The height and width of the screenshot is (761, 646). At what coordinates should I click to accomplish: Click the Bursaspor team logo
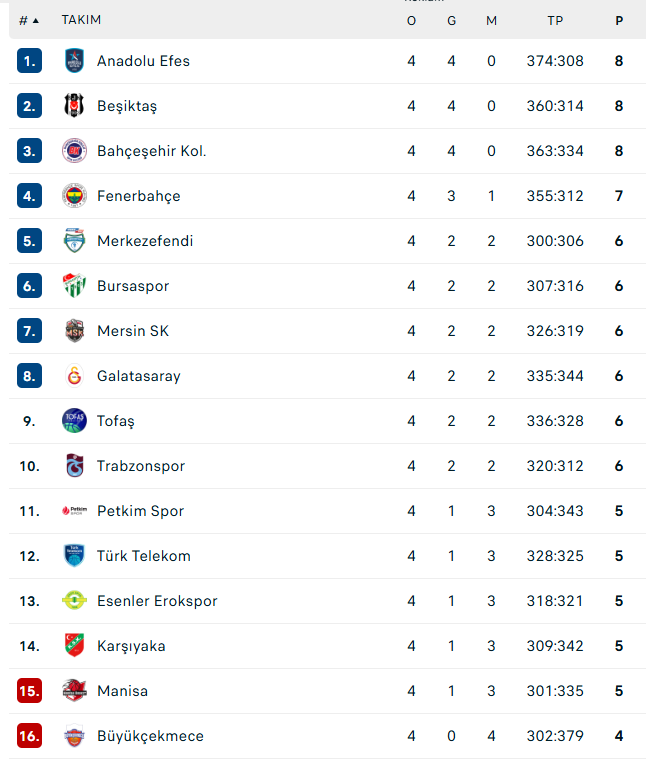[x=75, y=286]
